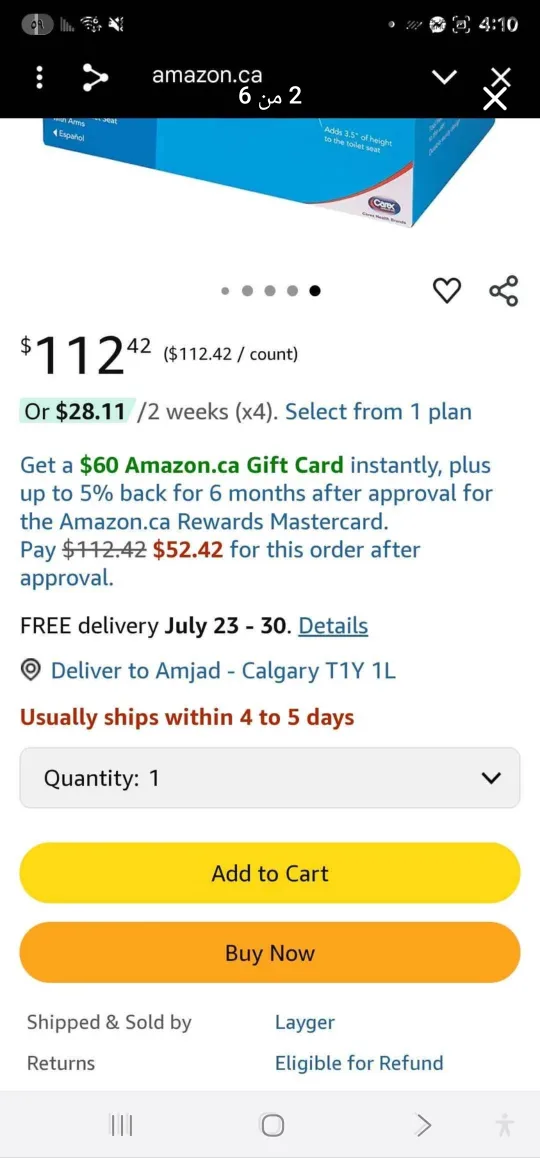Tap the back navigation arrow
Viewport: 540px width, 1158px height.
click(423, 1125)
